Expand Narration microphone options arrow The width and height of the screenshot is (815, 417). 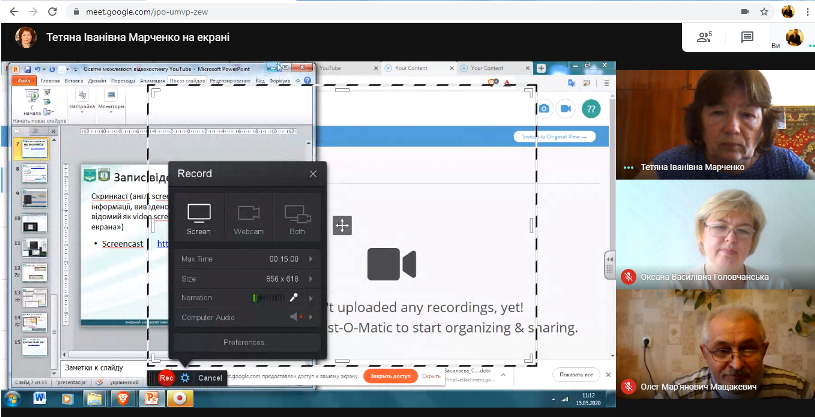tap(311, 298)
